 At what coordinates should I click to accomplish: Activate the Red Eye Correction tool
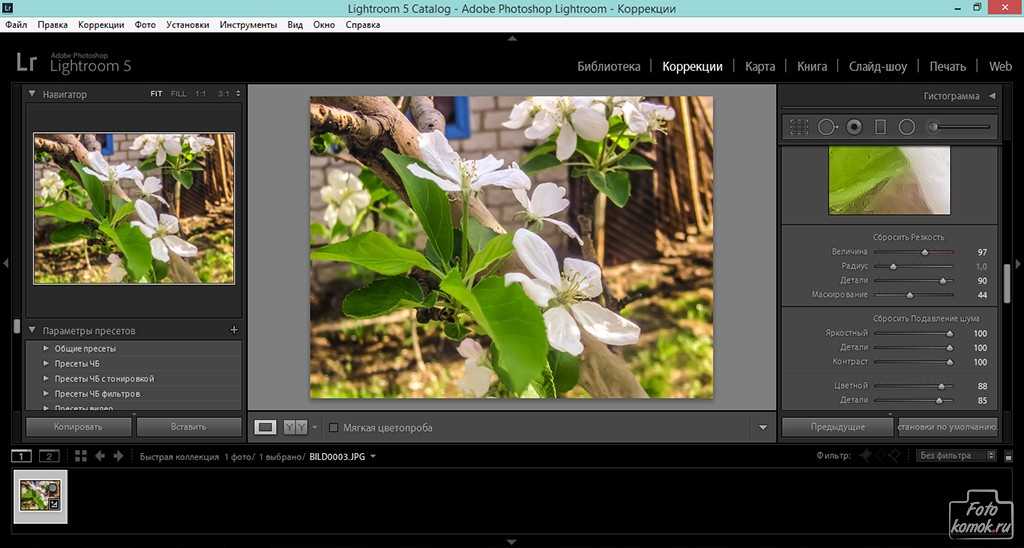(x=854, y=127)
